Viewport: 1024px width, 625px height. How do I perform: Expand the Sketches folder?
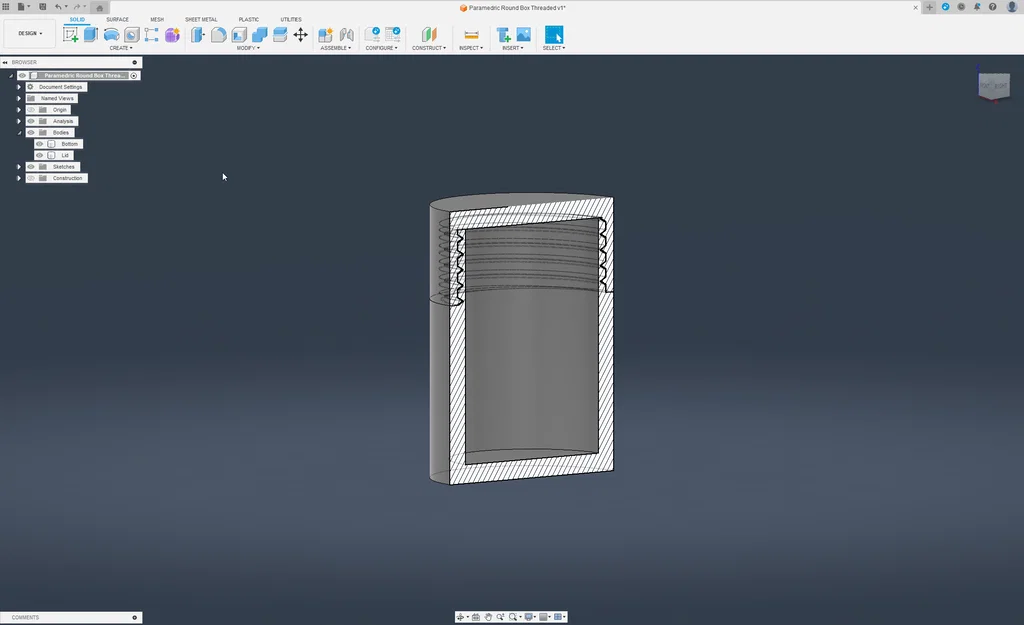click(18, 167)
